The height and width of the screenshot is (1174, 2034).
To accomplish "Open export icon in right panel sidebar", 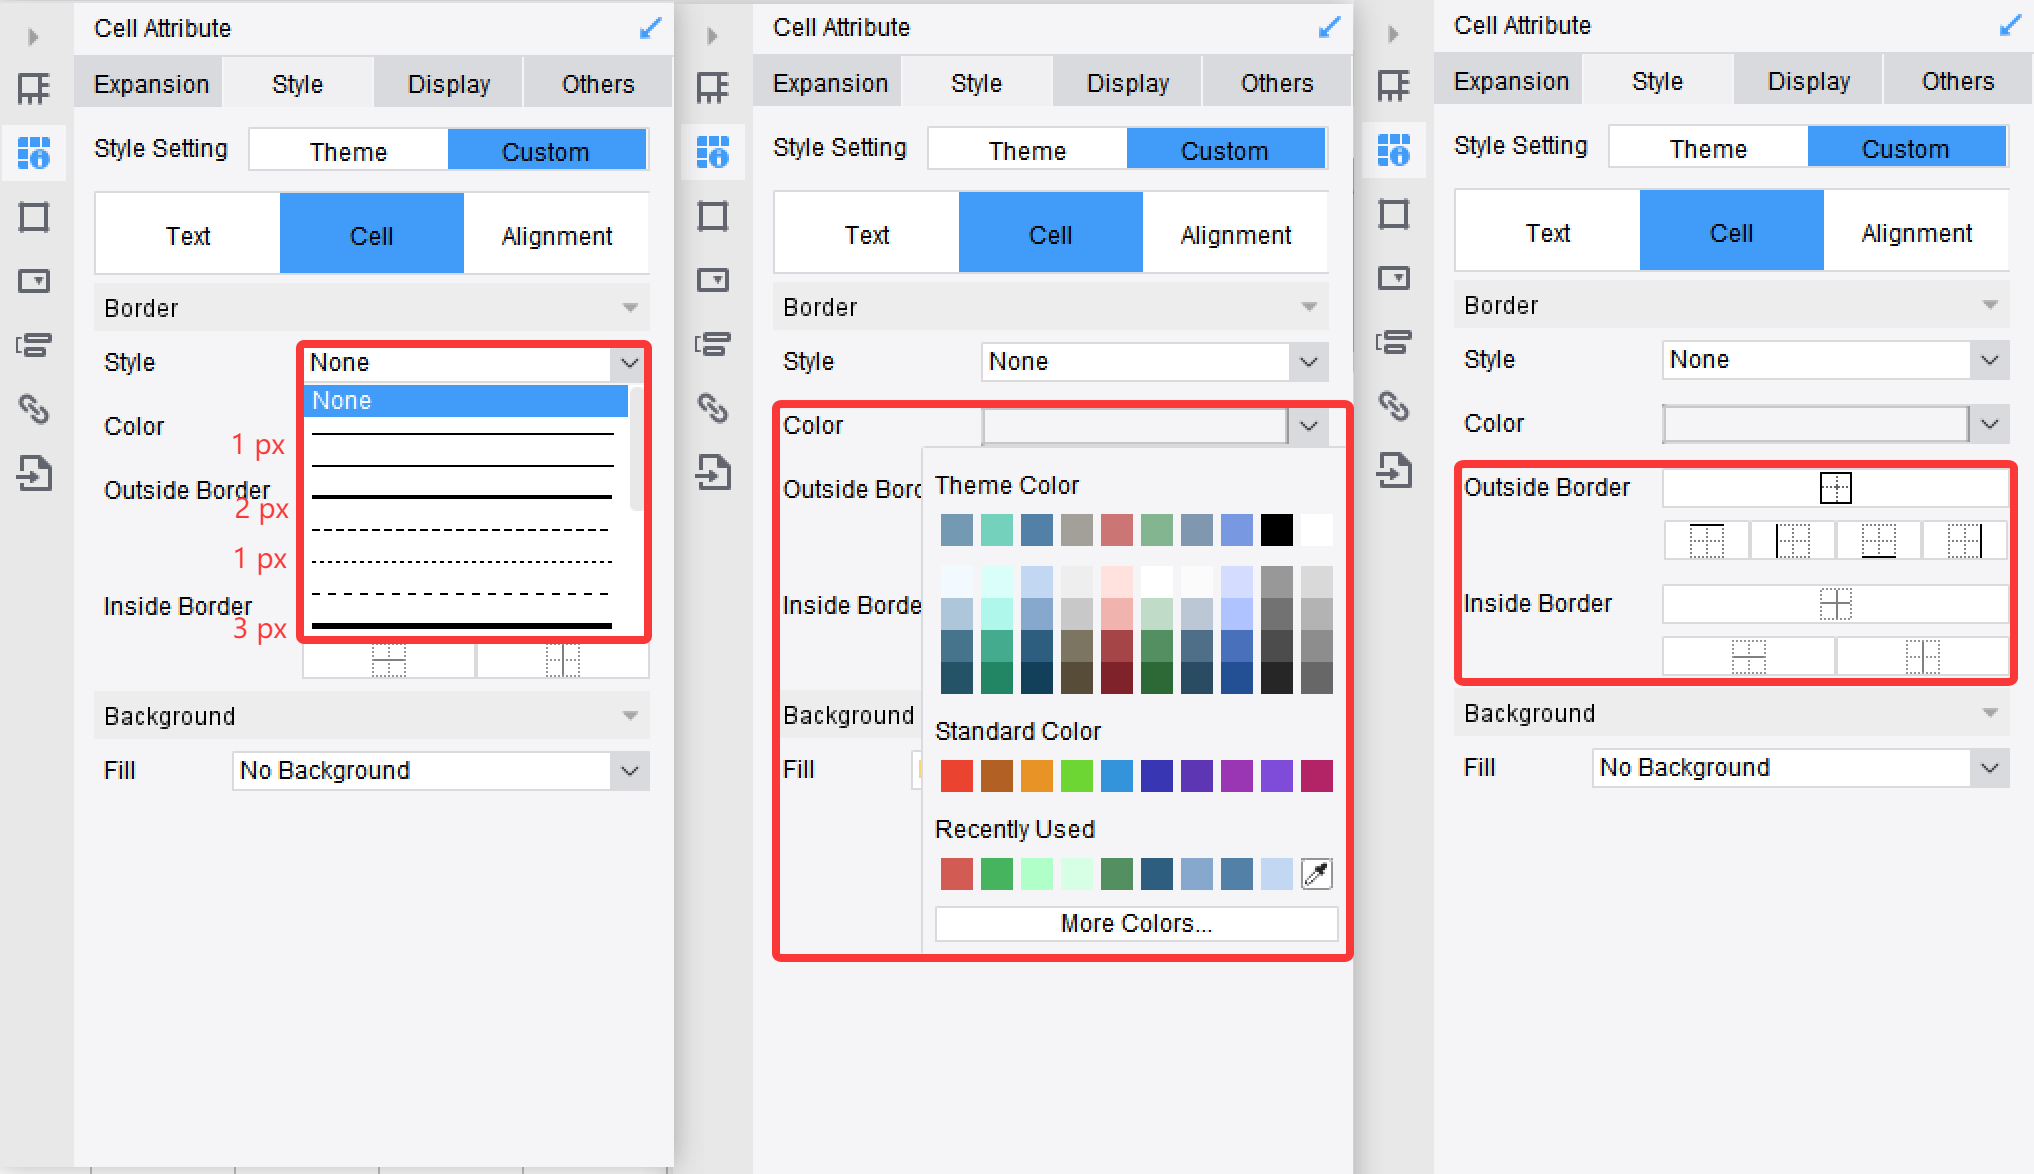I will coord(1393,469).
